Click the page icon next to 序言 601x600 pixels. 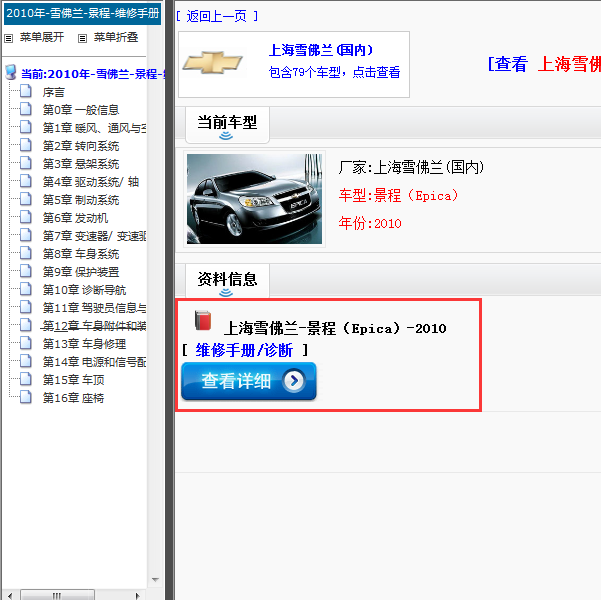(x=26, y=91)
